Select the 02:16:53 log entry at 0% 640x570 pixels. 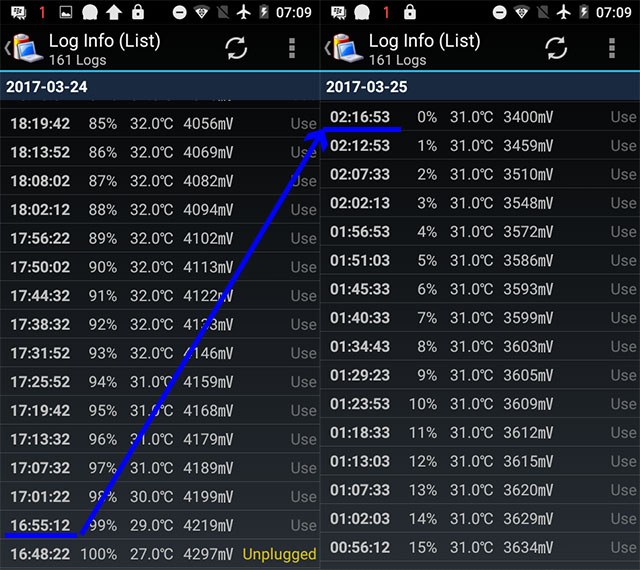[480, 117]
